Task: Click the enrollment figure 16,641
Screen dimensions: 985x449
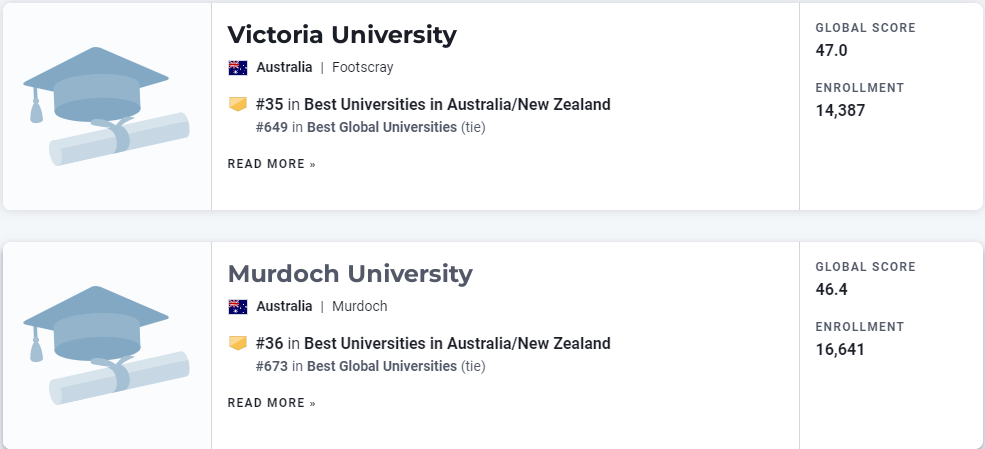Action: pyautogui.click(x=840, y=350)
